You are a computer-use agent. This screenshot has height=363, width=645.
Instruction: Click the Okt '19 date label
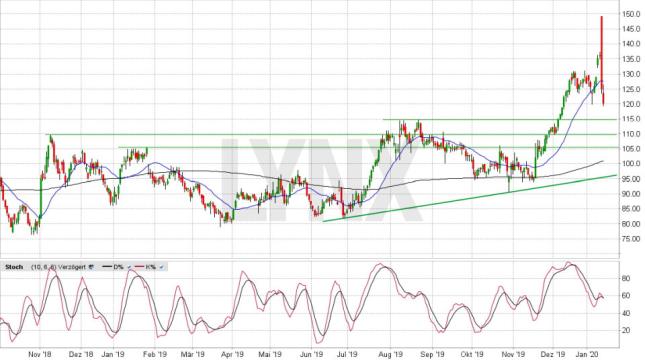click(472, 354)
